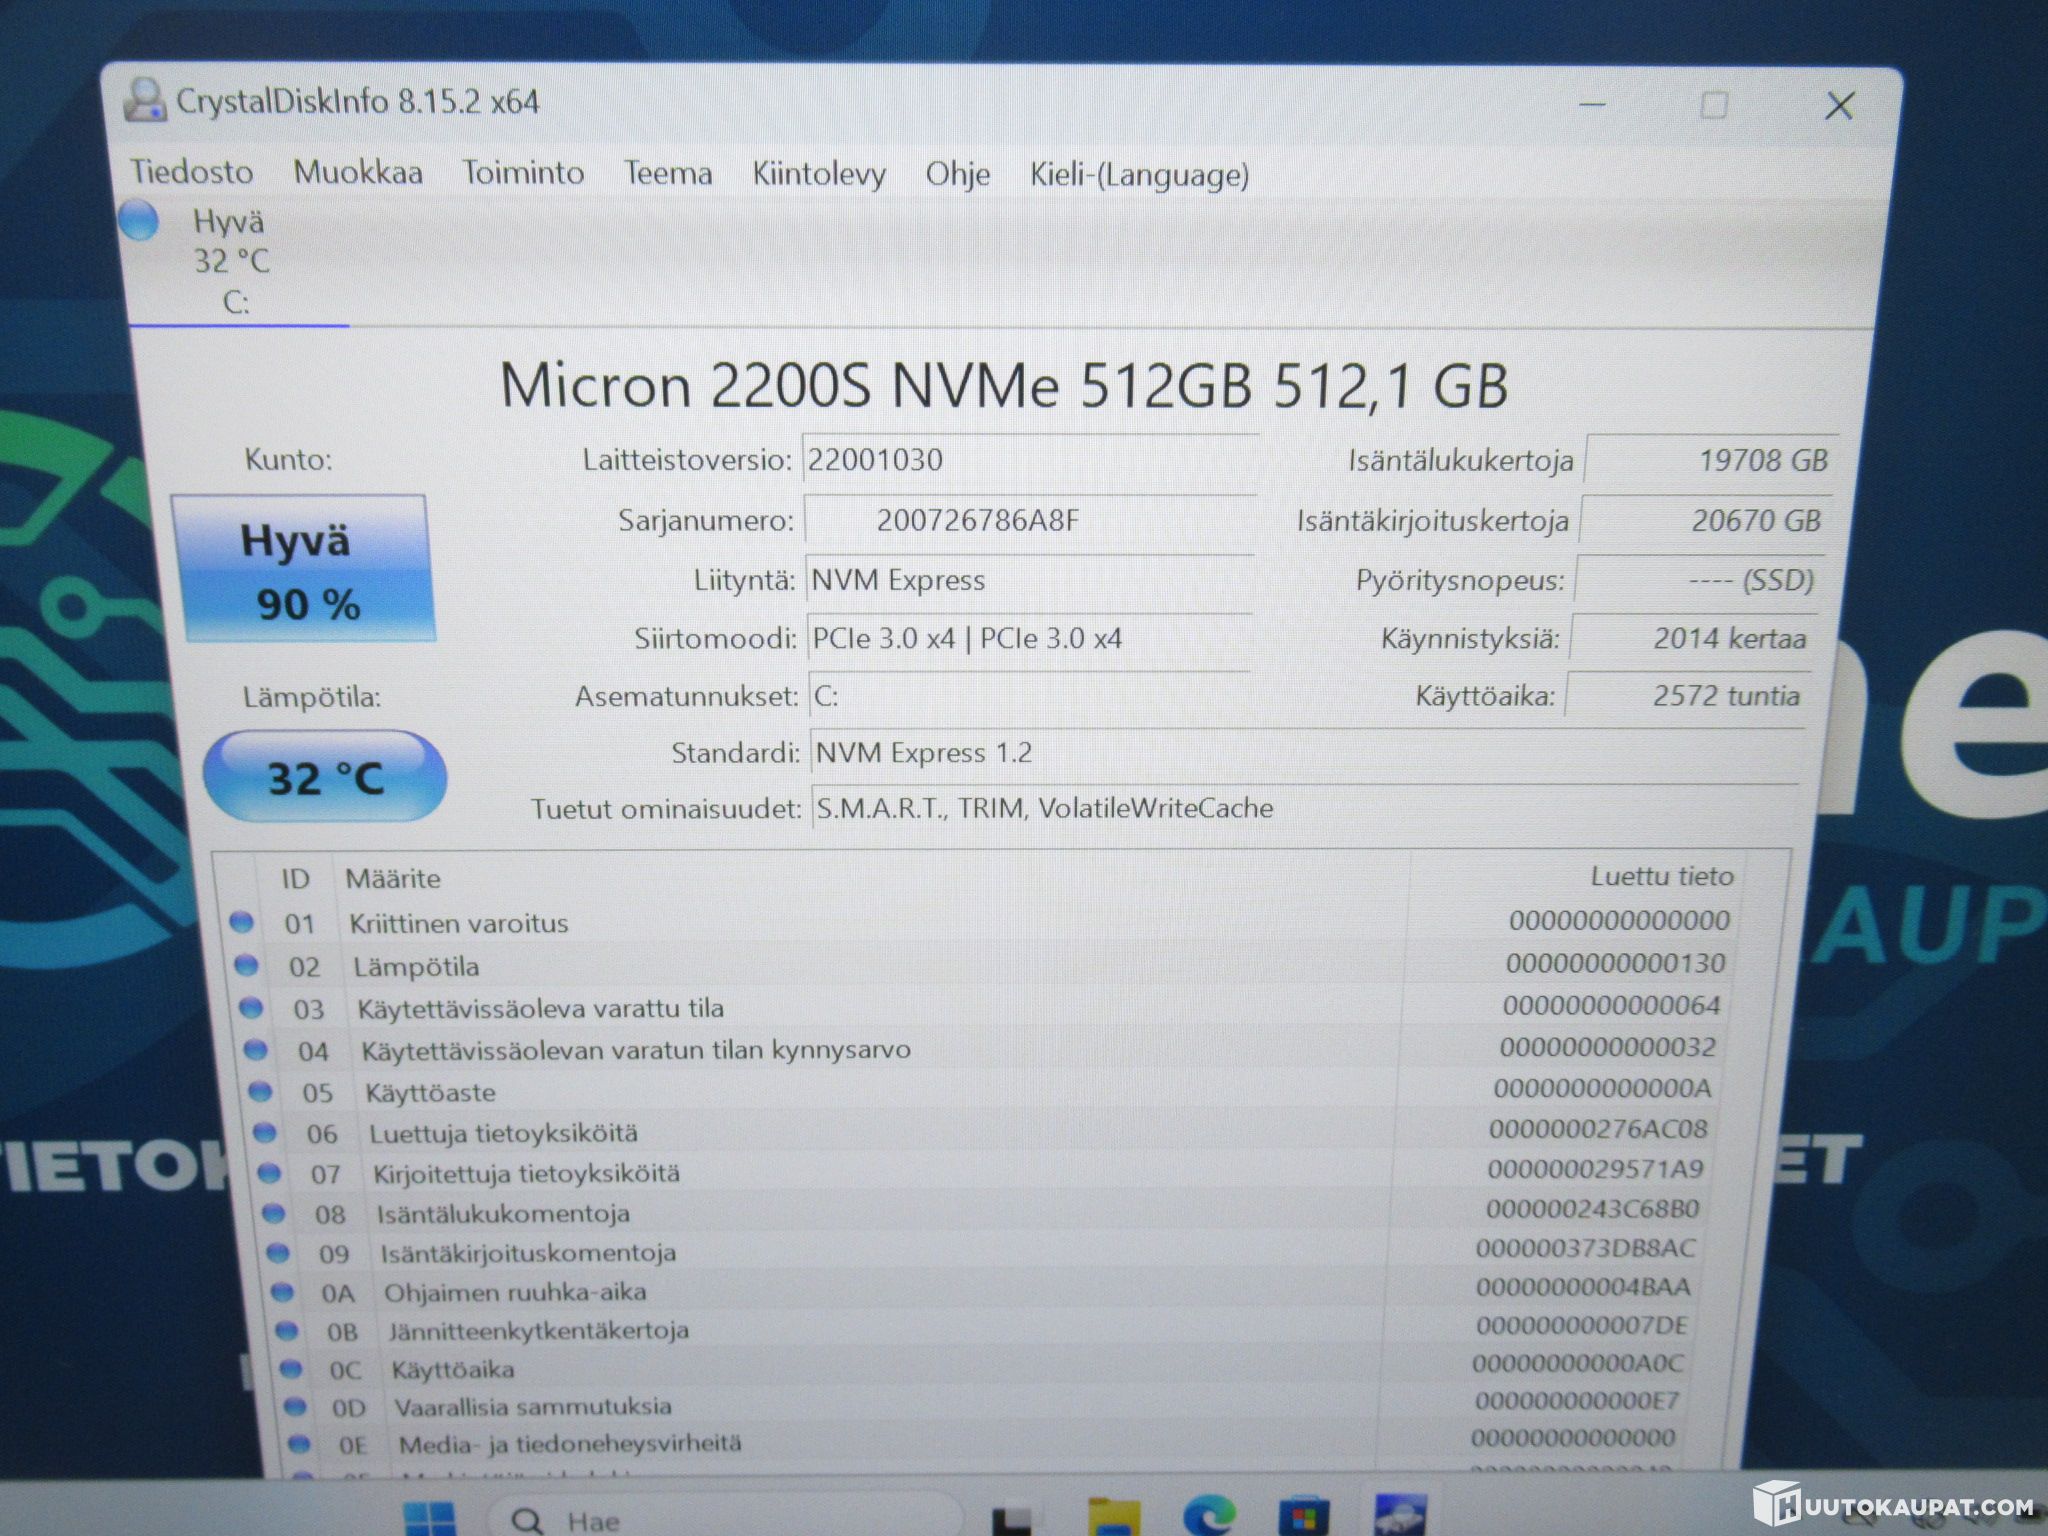This screenshot has width=2048, height=1536.
Task: Open Windows Start menu
Action: pyautogui.click(x=429, y=1518)
